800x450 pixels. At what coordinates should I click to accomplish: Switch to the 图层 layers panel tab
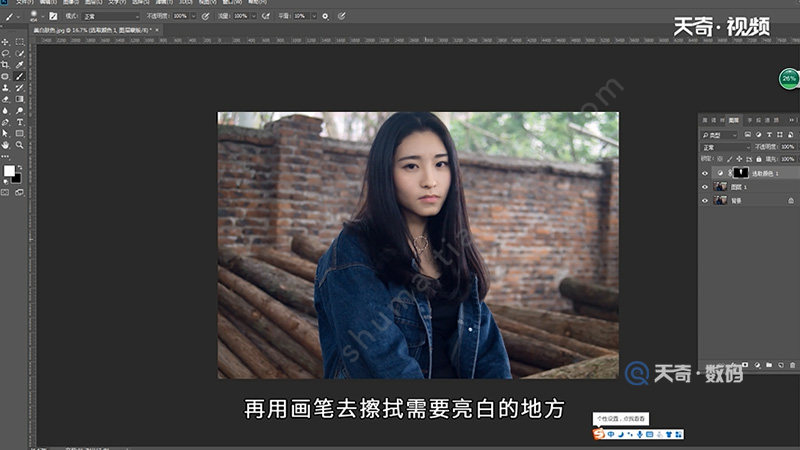734,120
